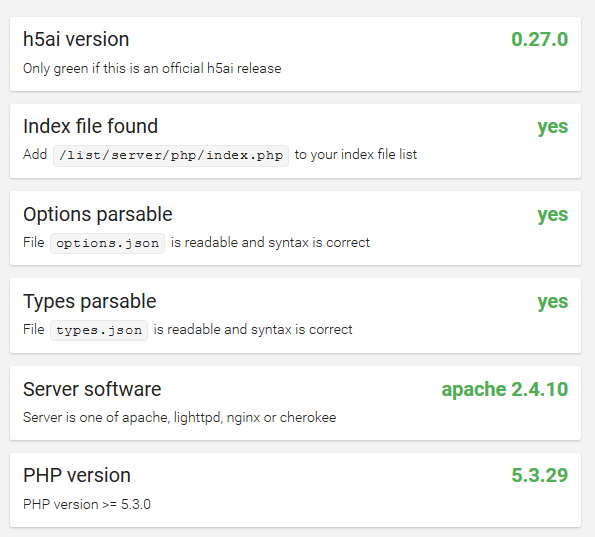Click the yes status for Types parsable
Screen dimensions: 595x537
(x=552, y=302)
